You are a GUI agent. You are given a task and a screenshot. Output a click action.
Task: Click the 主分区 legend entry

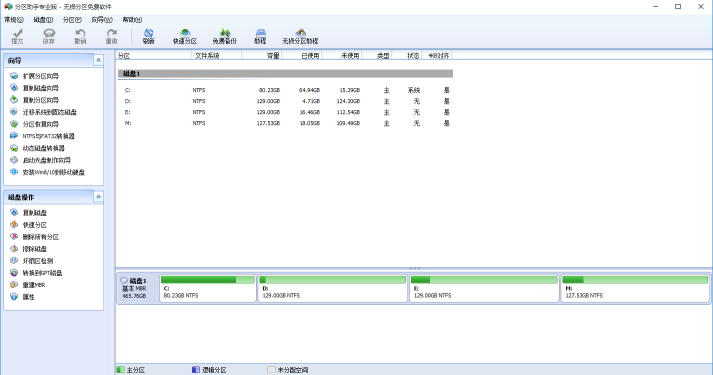tap(131, 370)
